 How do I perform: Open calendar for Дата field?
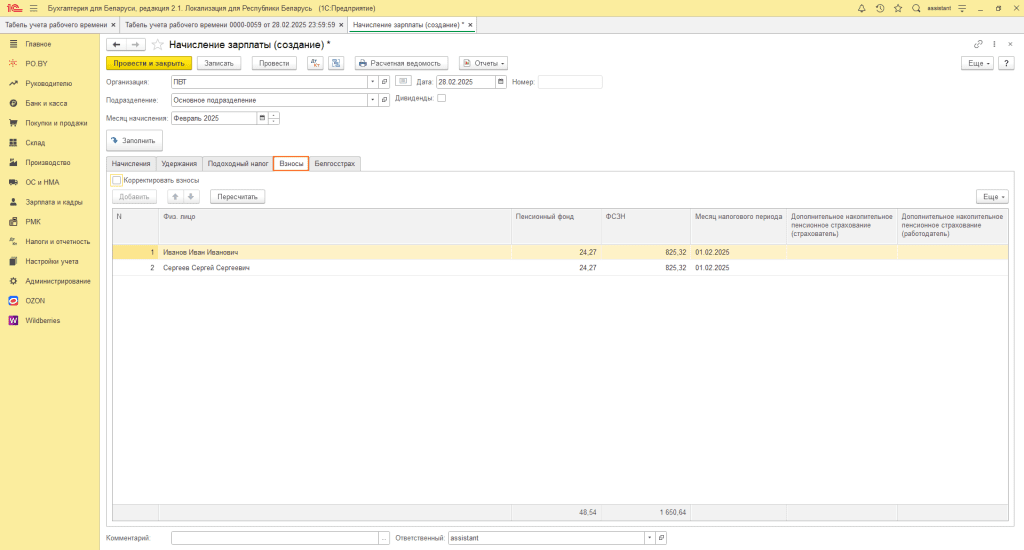(x=501, y=82)
